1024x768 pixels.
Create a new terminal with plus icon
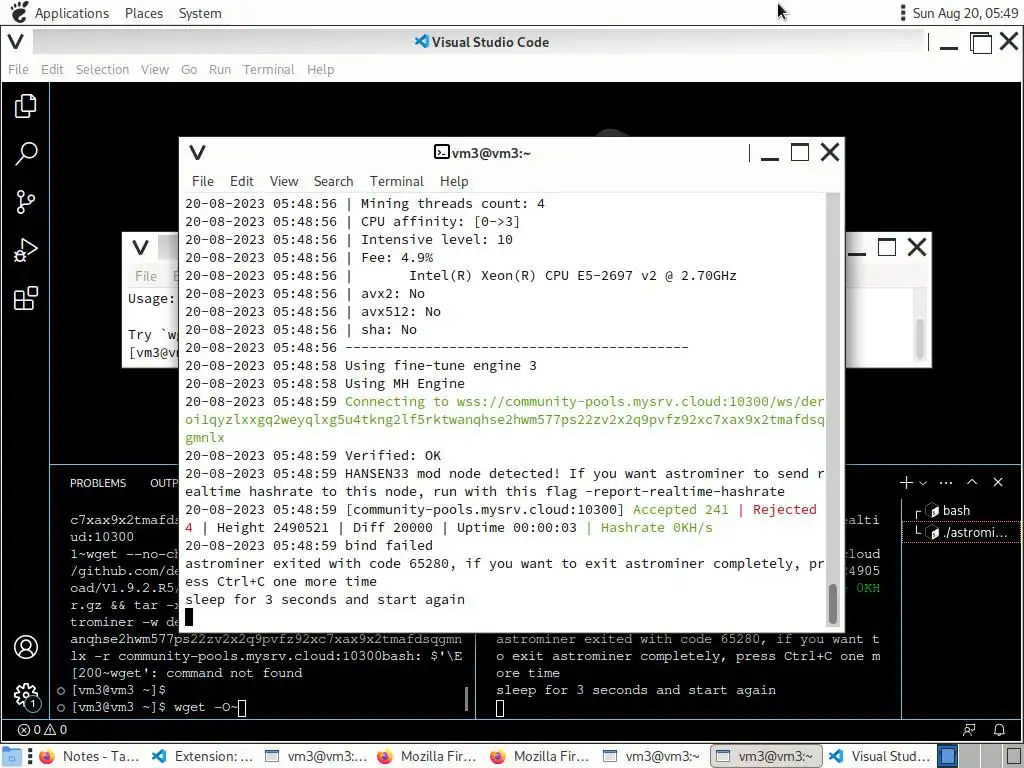coord(906,483)
